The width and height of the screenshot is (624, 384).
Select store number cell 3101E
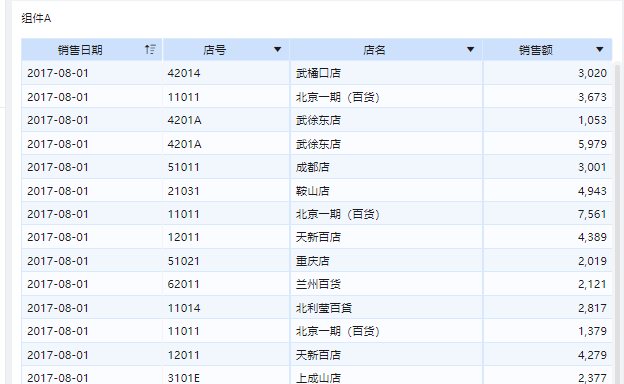tap(226, 376)
